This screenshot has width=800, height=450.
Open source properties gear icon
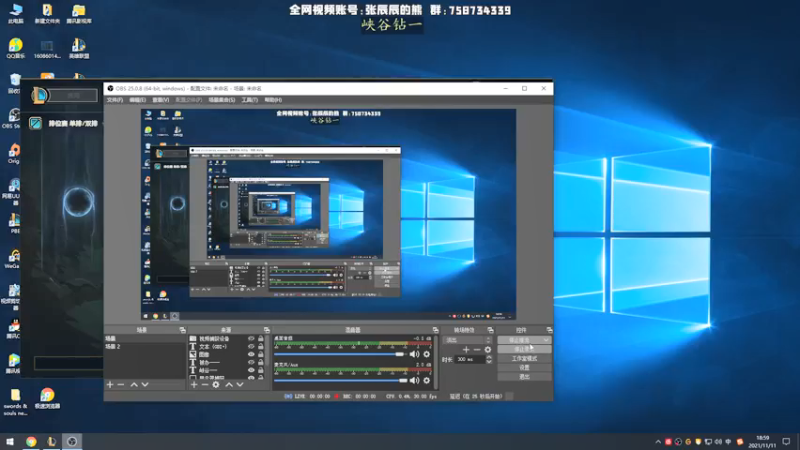216,384
